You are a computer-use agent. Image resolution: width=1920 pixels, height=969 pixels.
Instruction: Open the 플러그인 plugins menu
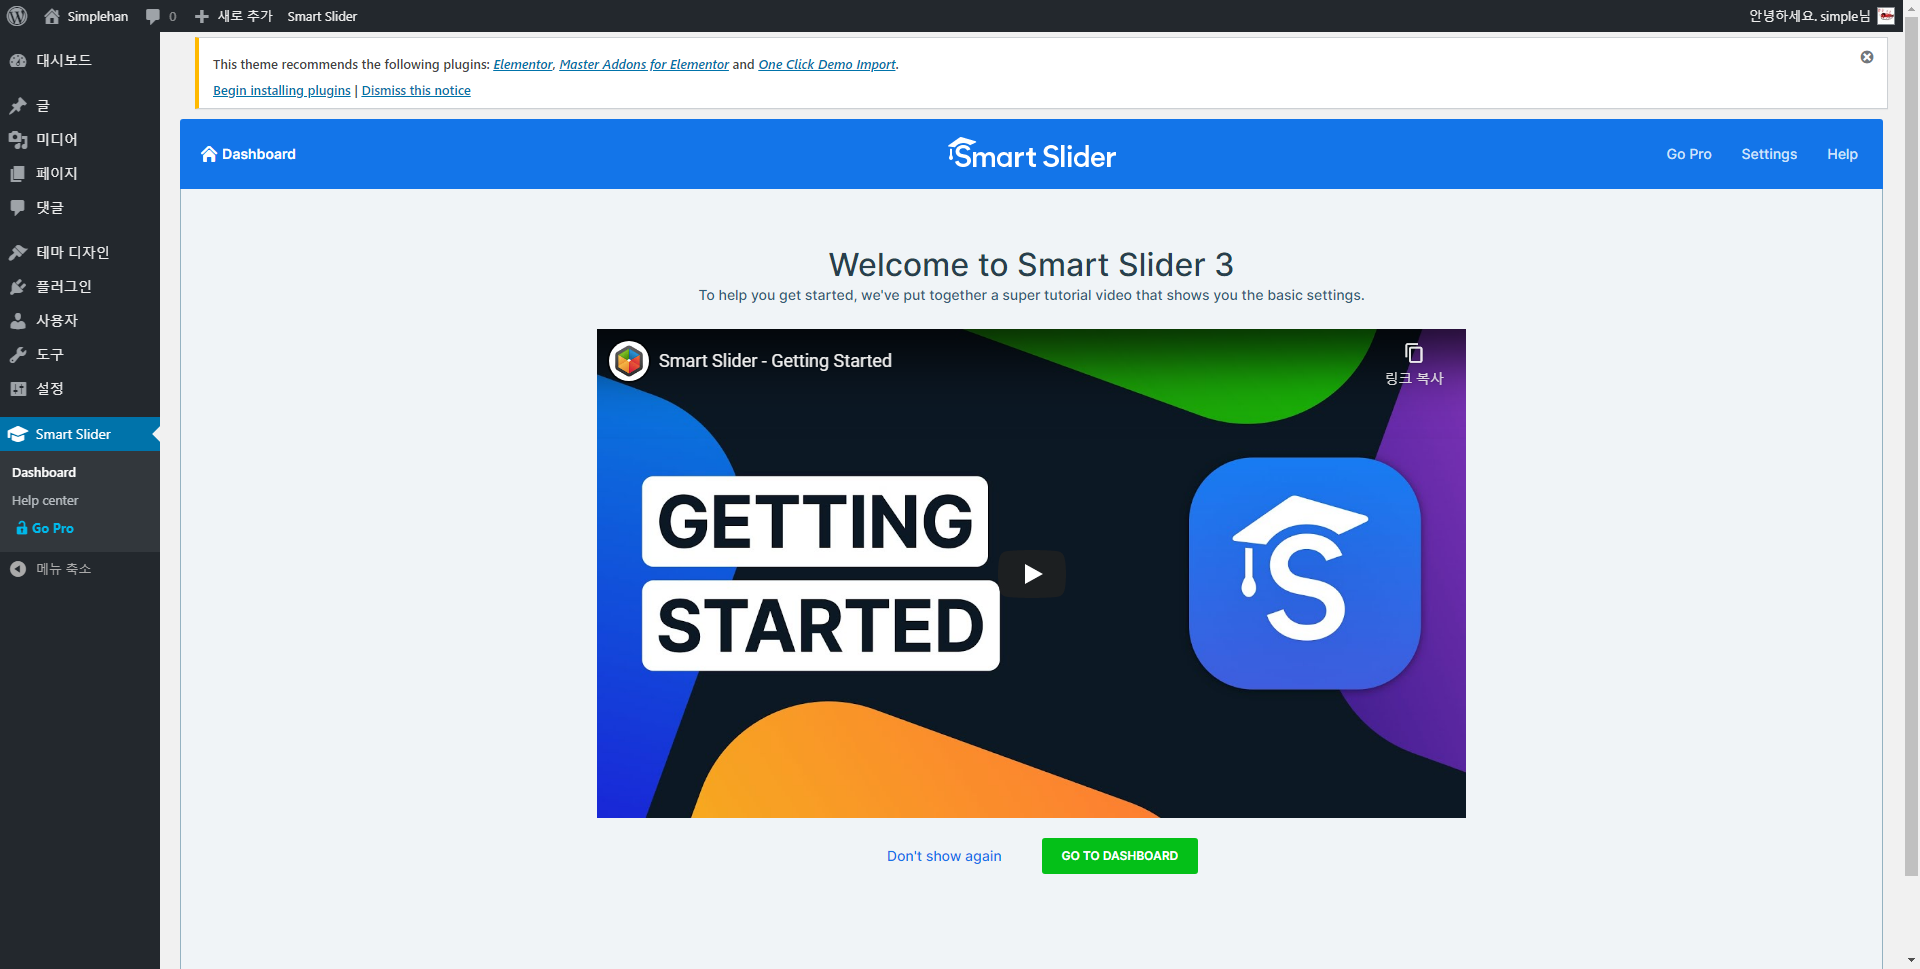coord(80,286)
